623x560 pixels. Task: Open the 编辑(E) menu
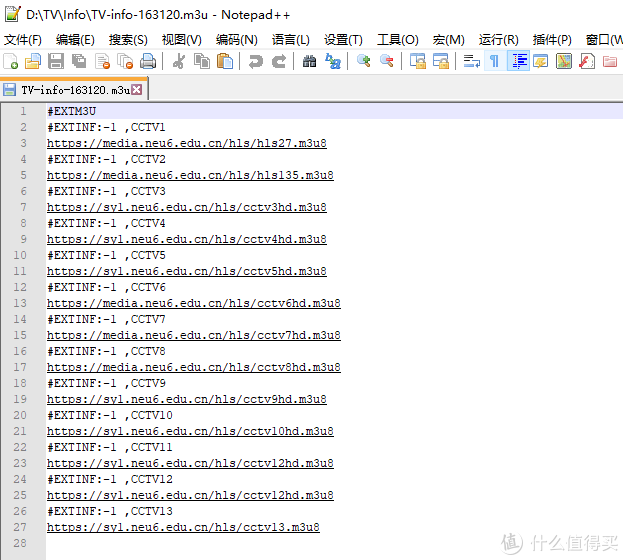75,40
